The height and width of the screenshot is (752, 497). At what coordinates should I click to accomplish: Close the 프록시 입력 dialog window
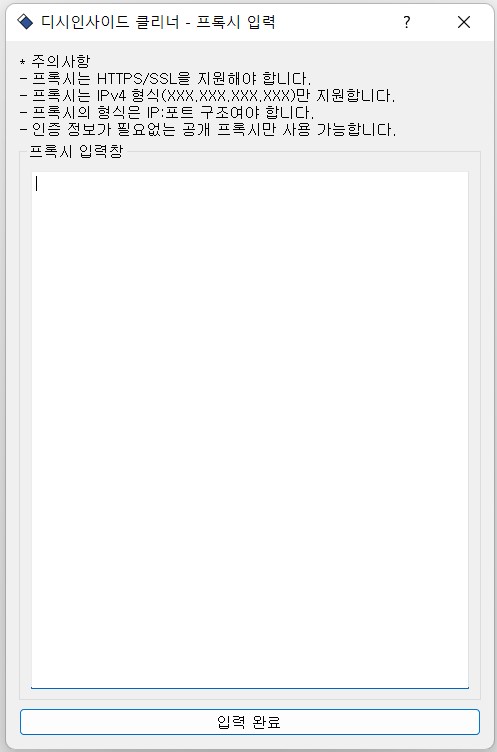[x=463, y=22]
